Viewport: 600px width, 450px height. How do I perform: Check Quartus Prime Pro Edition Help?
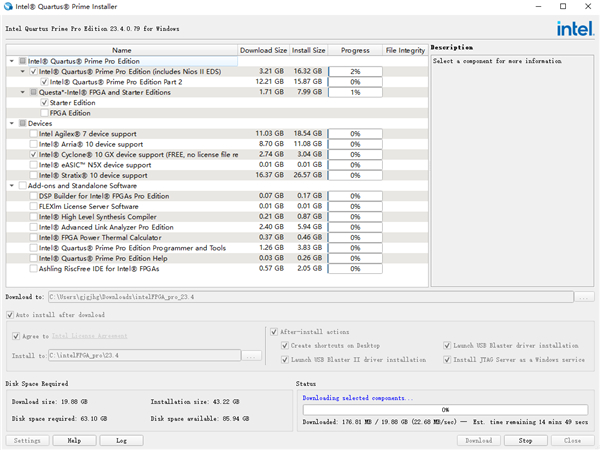tap(34, 258)
